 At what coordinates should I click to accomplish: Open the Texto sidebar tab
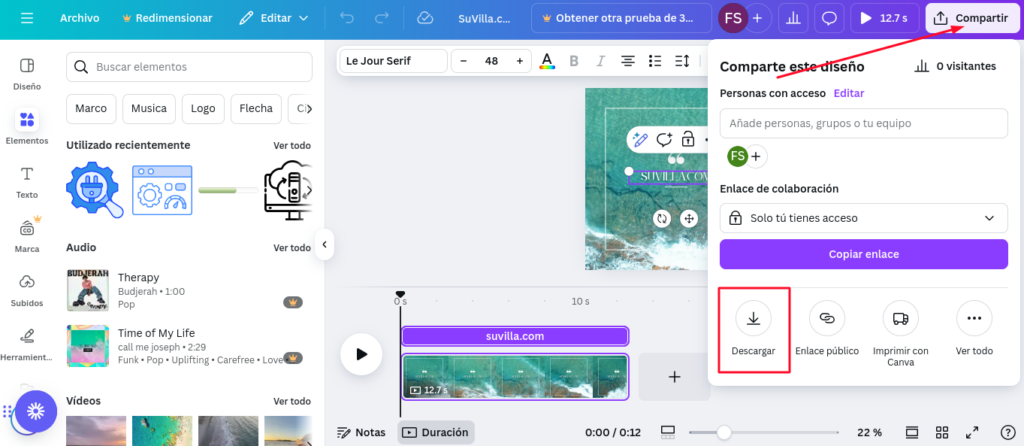(27, 182)
